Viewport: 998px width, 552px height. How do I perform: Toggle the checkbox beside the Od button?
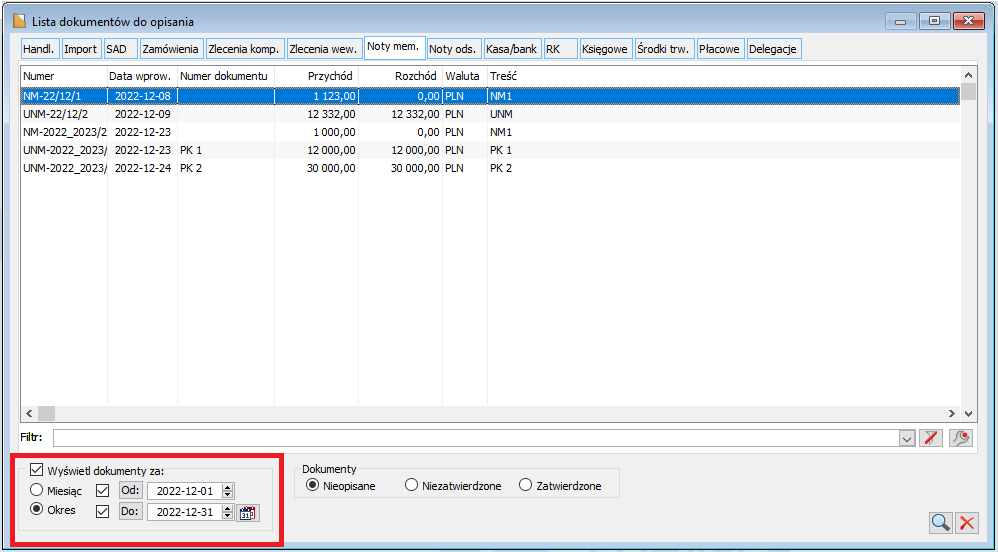point(102,491)
